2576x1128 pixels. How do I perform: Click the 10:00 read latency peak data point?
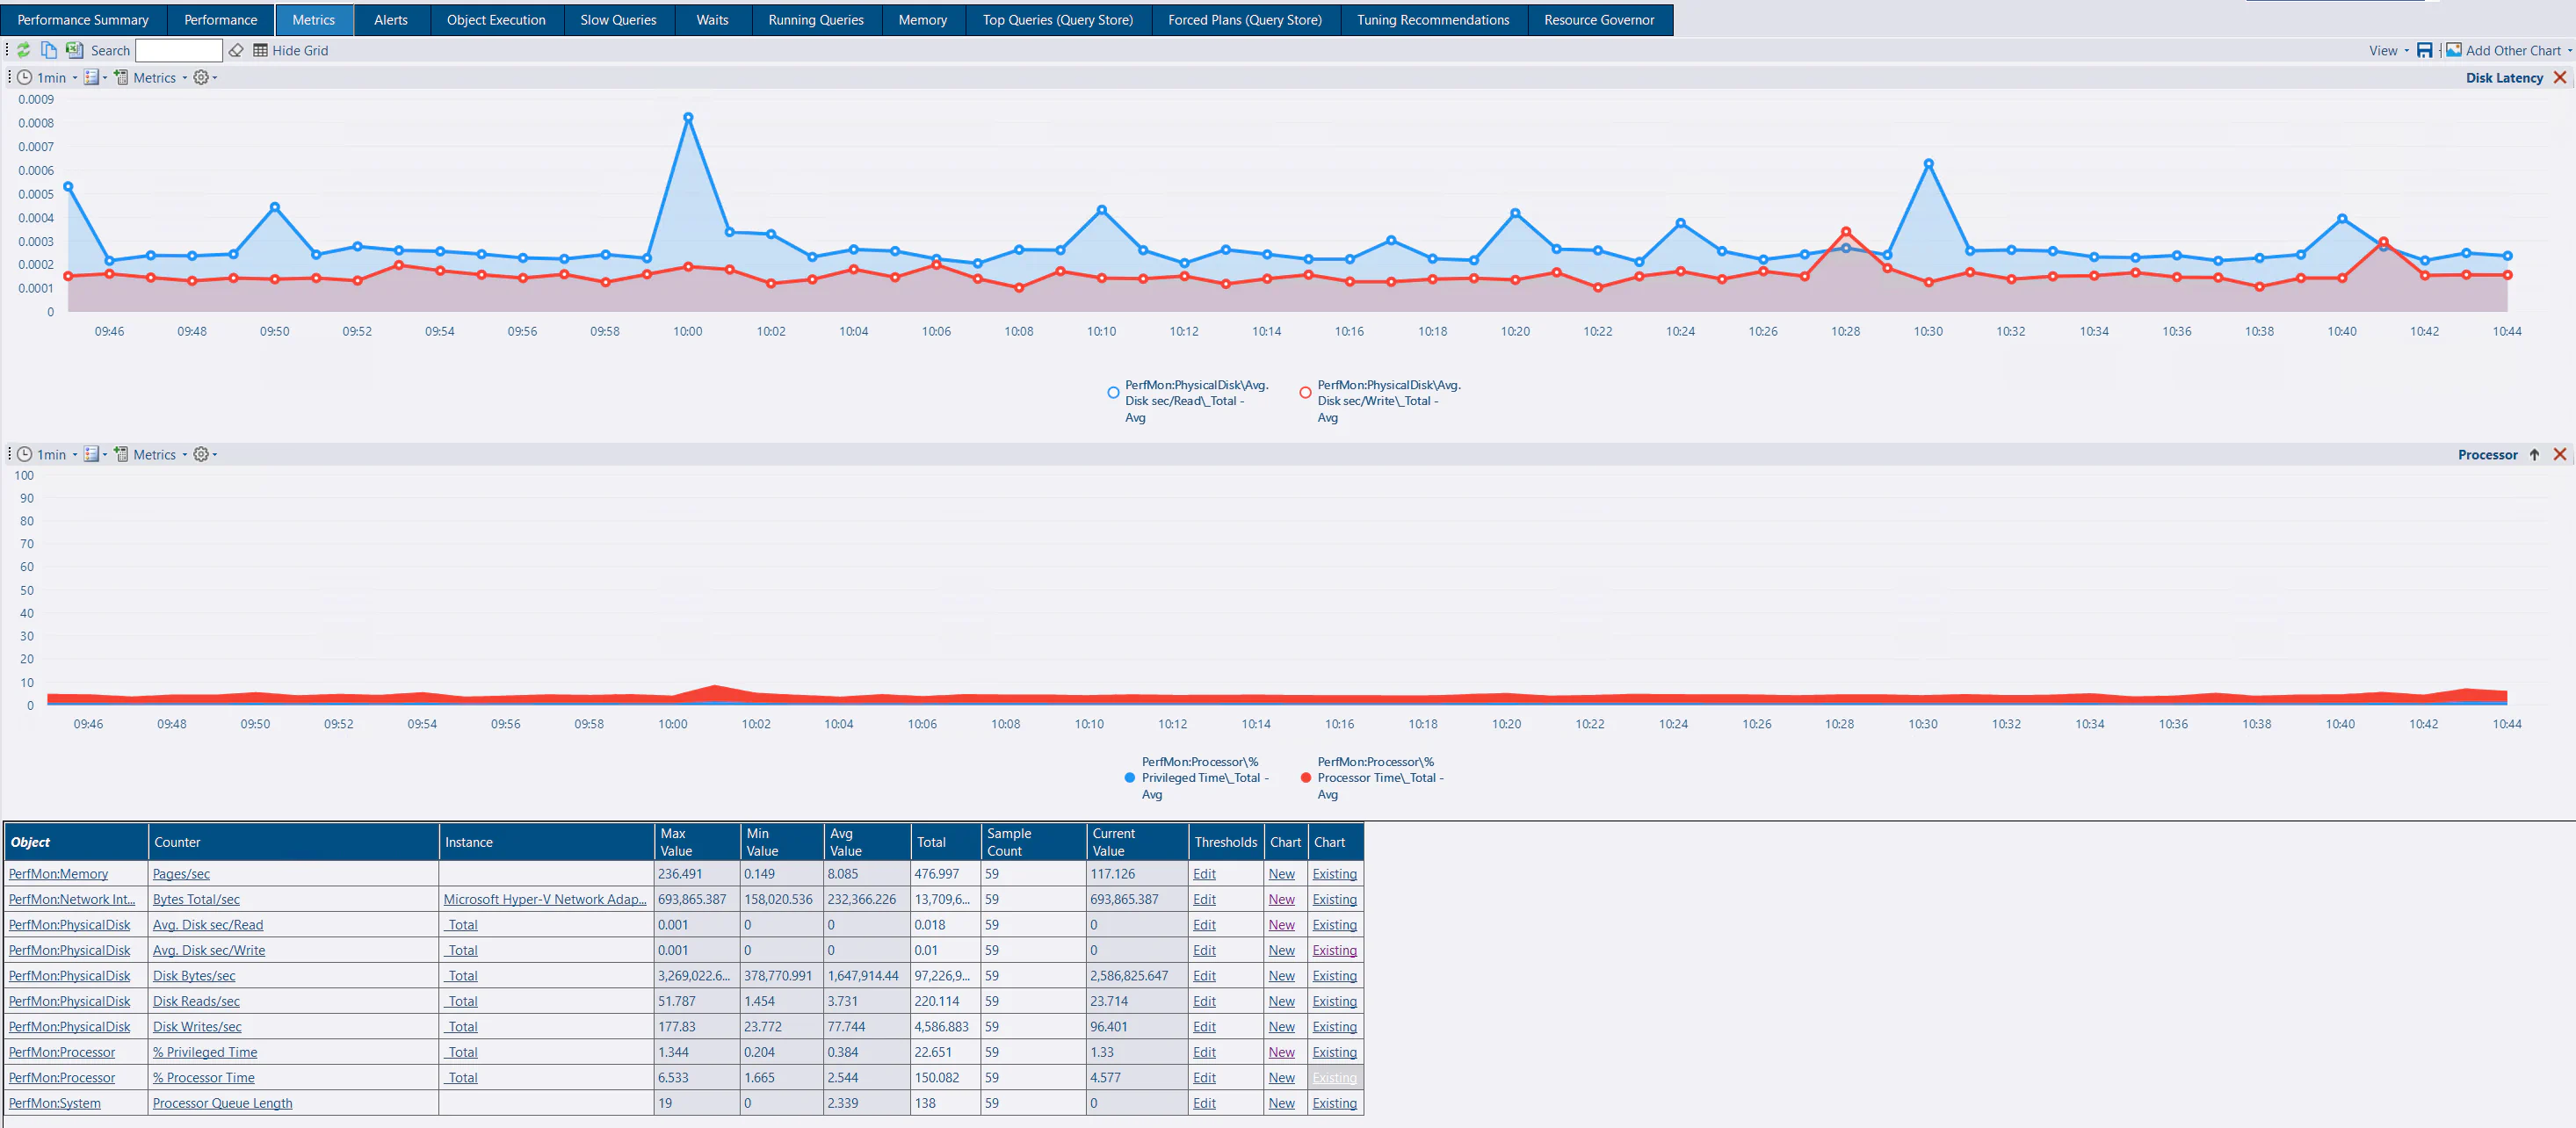point(688,117)
